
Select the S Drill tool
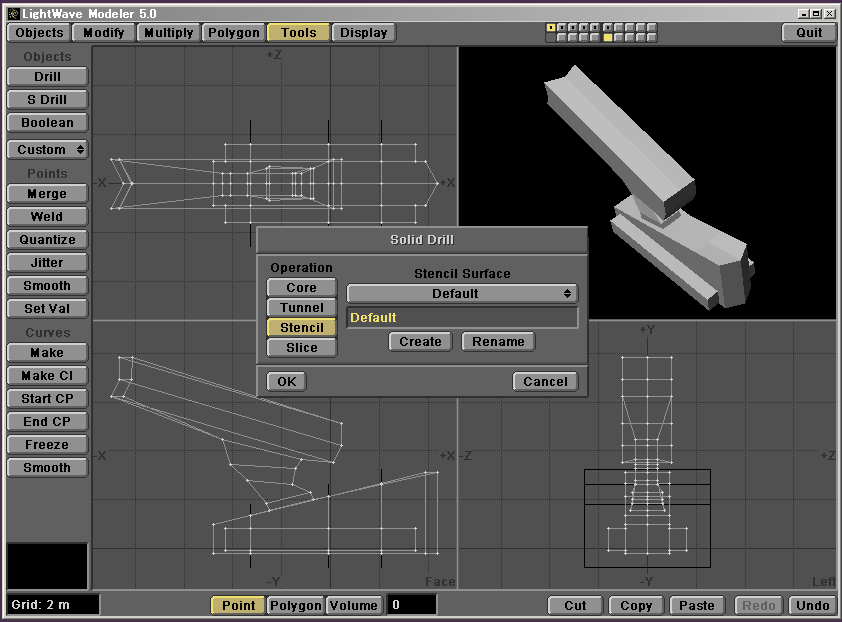click(x=47, y=100)
